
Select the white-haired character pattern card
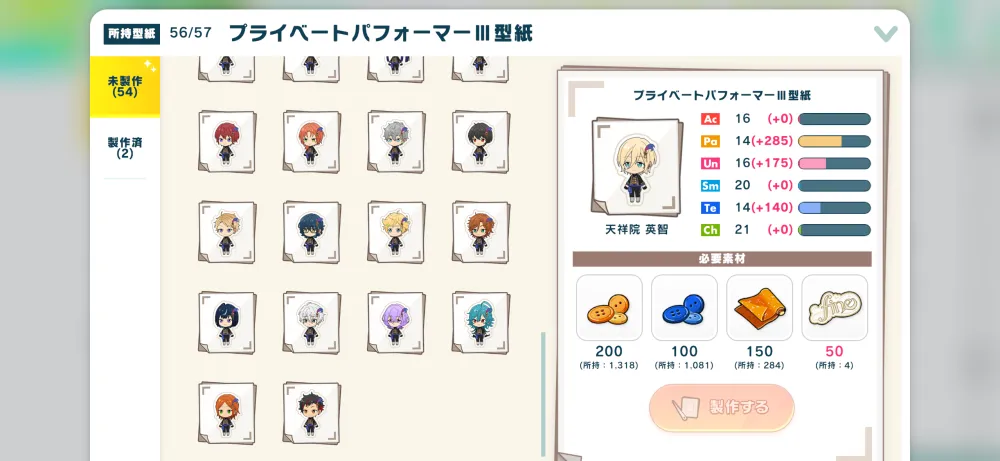tap(311, 323)
